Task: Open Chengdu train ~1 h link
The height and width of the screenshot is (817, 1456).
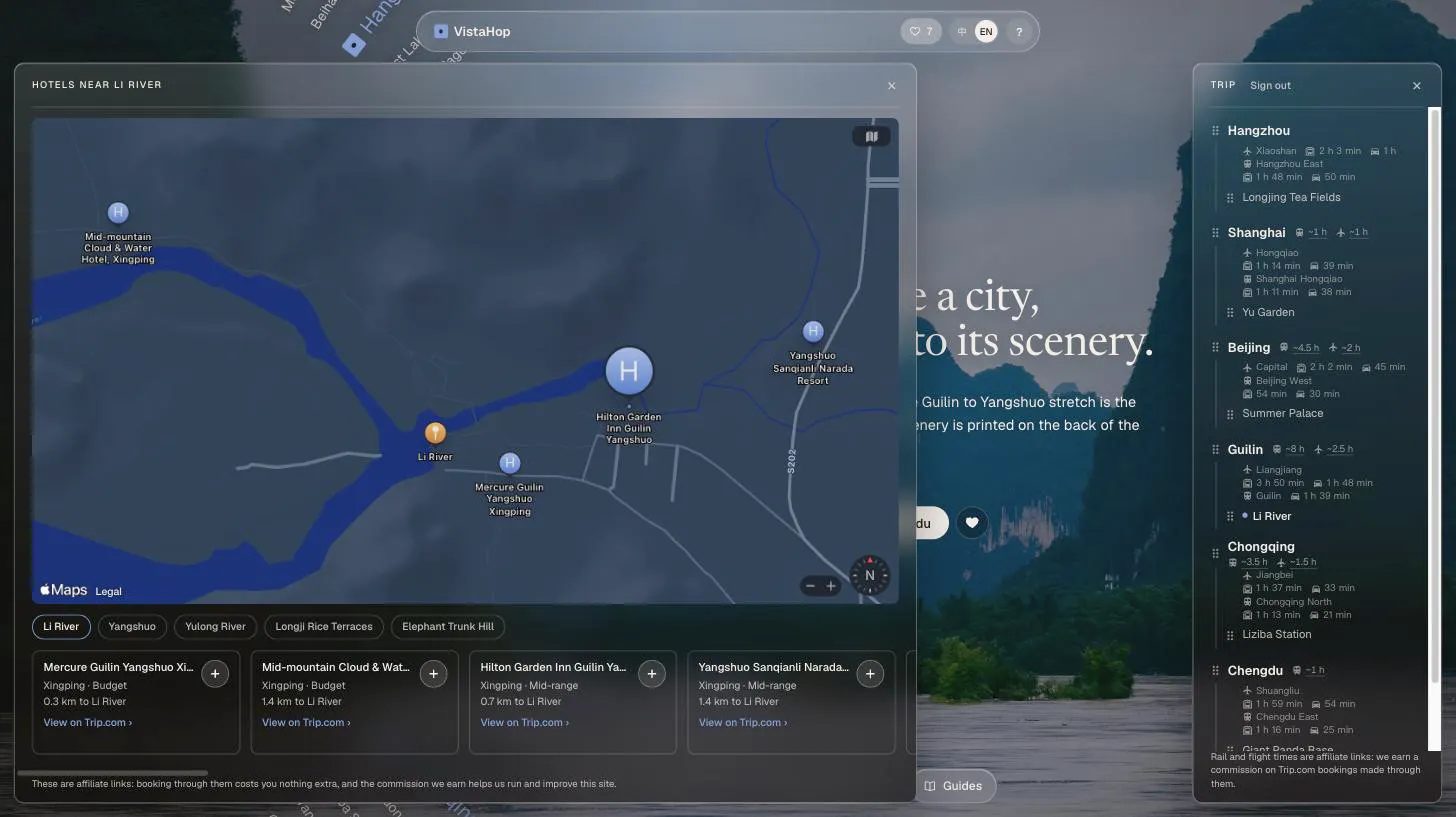Action: pyautogui.click(x=1308, y=670)
